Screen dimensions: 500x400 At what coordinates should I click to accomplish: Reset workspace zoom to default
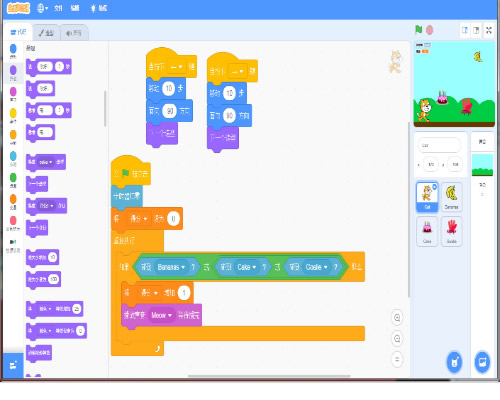[x=397, y=359]
